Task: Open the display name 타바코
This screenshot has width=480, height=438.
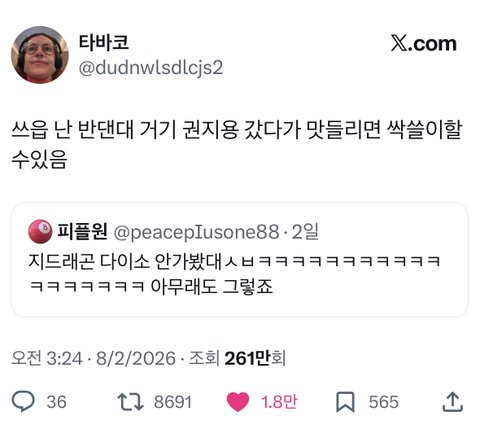Action: 104,42
